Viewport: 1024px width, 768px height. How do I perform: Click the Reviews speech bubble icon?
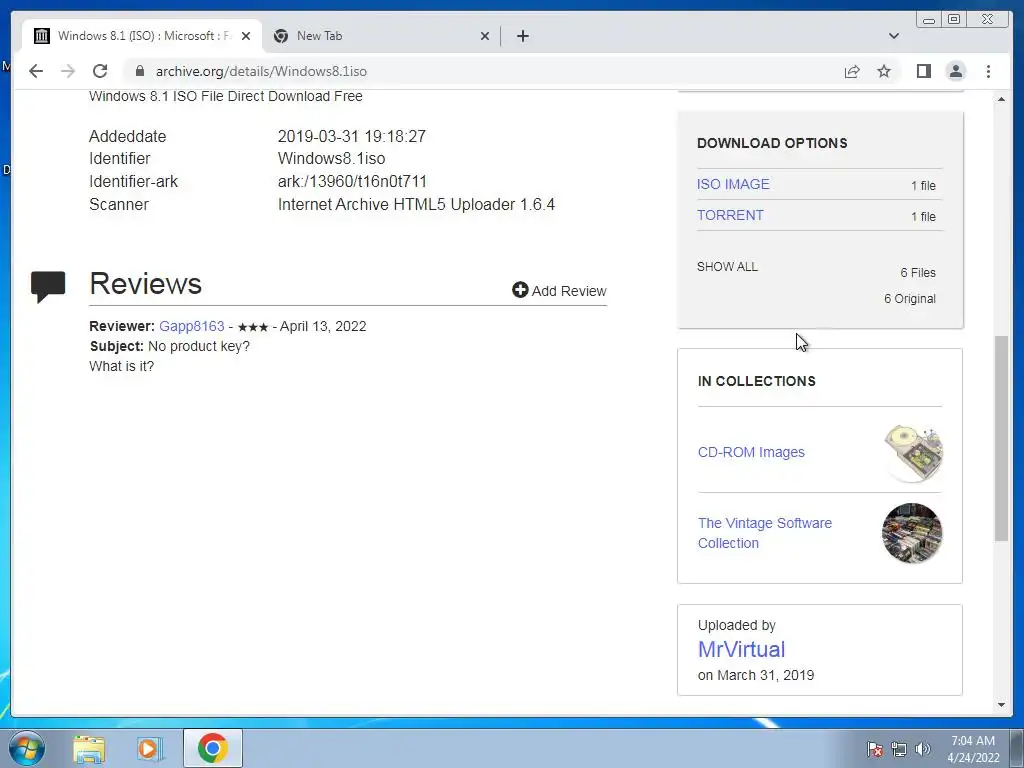click(48, 287)
